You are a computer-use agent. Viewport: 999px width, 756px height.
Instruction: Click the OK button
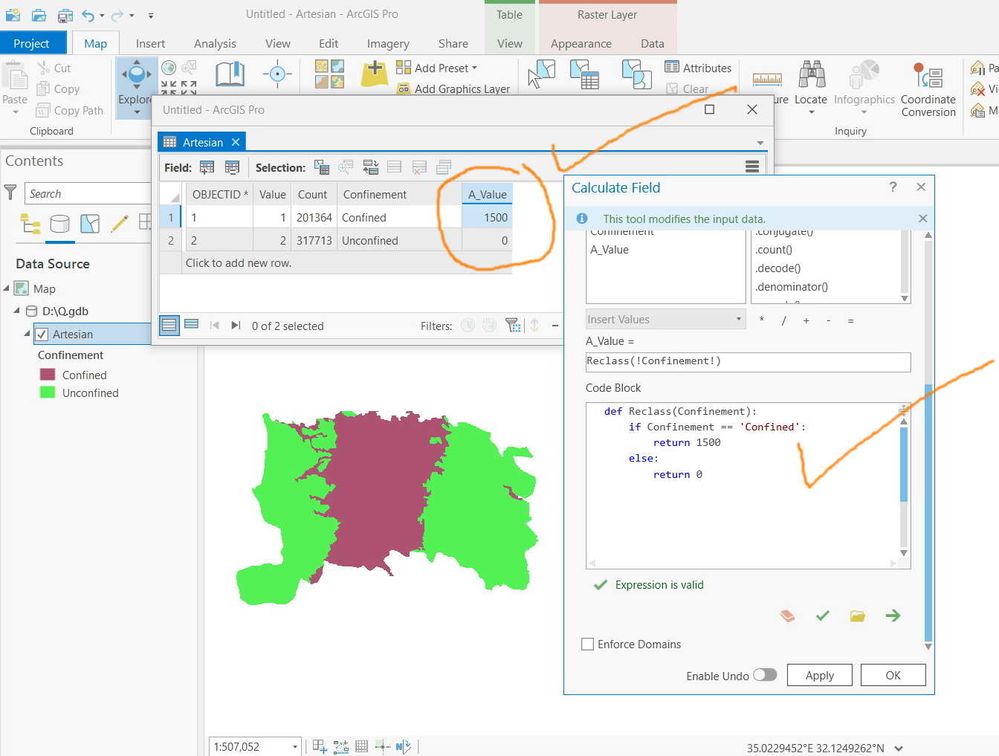pos(893,675)
